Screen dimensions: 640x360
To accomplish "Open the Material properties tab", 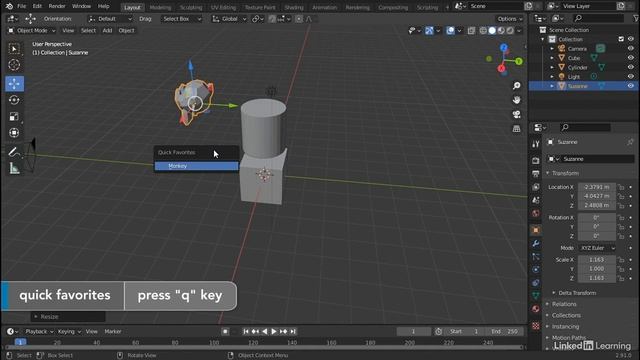I will click(536, 309).
